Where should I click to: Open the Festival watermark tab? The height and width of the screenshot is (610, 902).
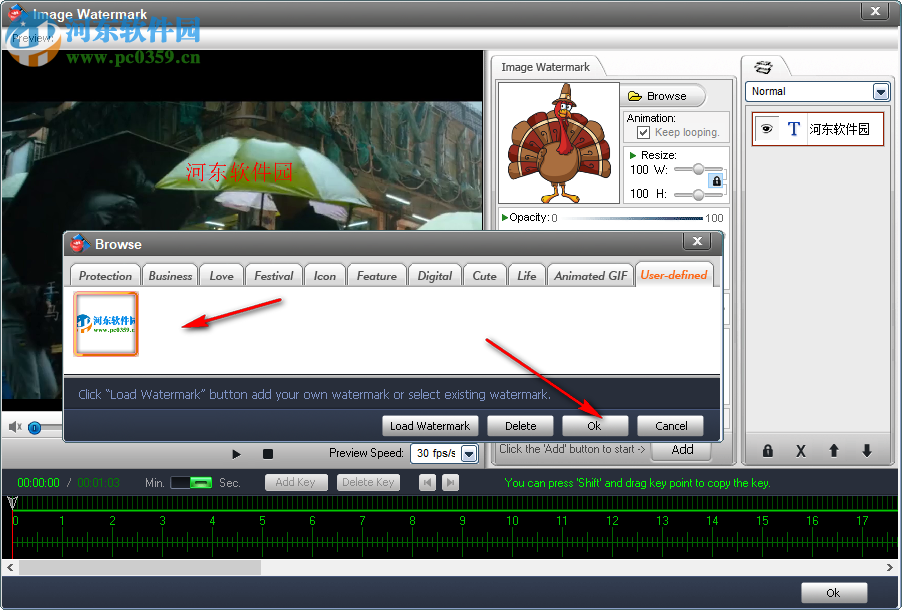pos(273,275)
